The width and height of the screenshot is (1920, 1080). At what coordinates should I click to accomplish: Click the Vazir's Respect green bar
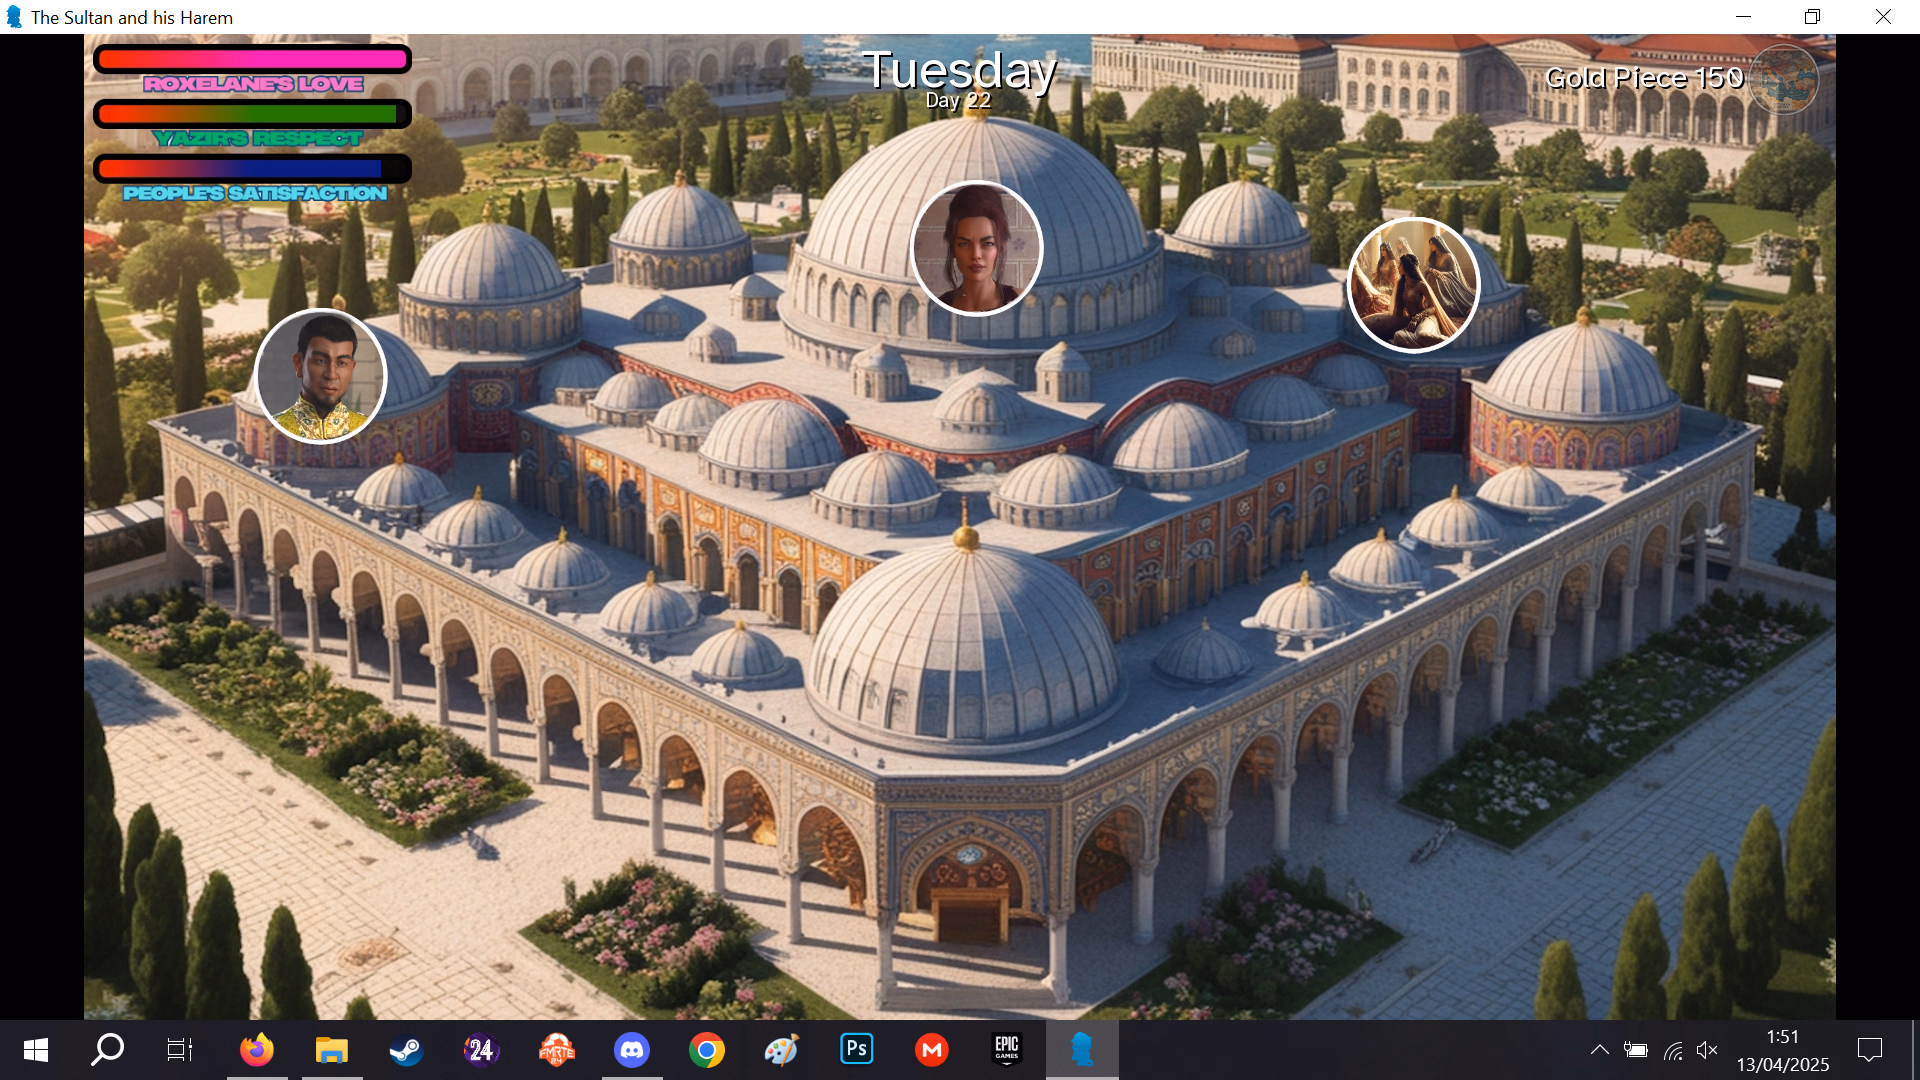(252, 114)
